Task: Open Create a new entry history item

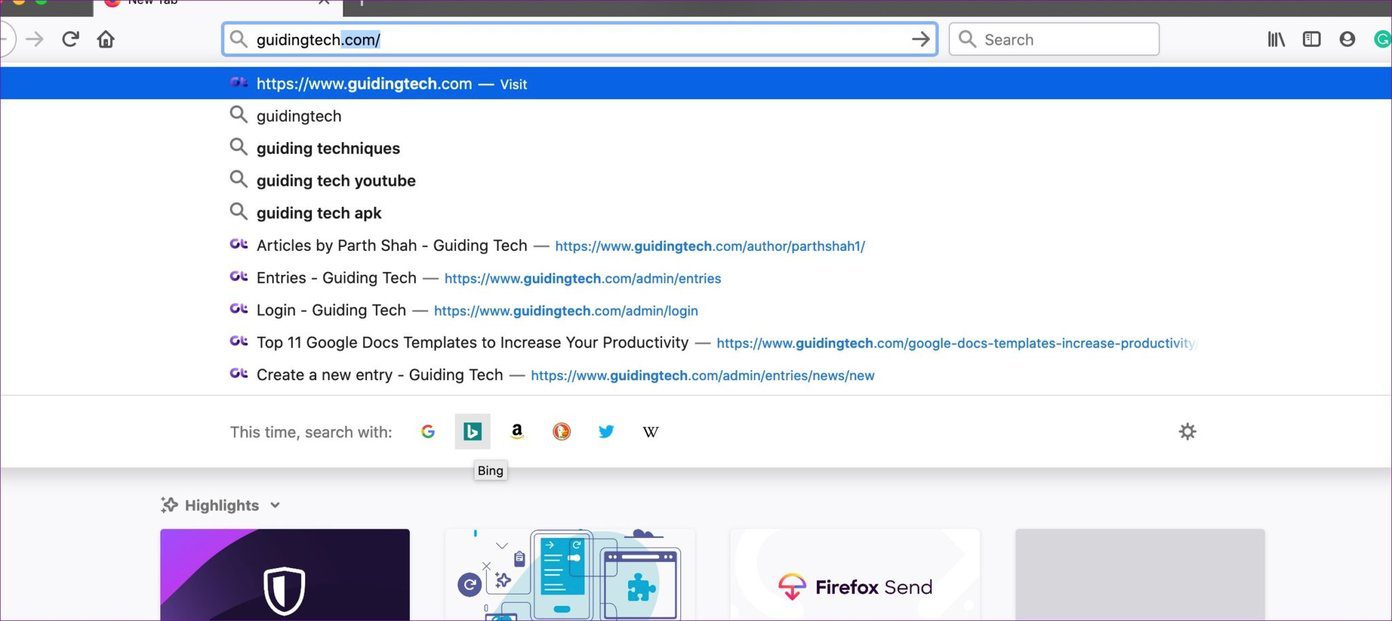Action: (696, 375)
